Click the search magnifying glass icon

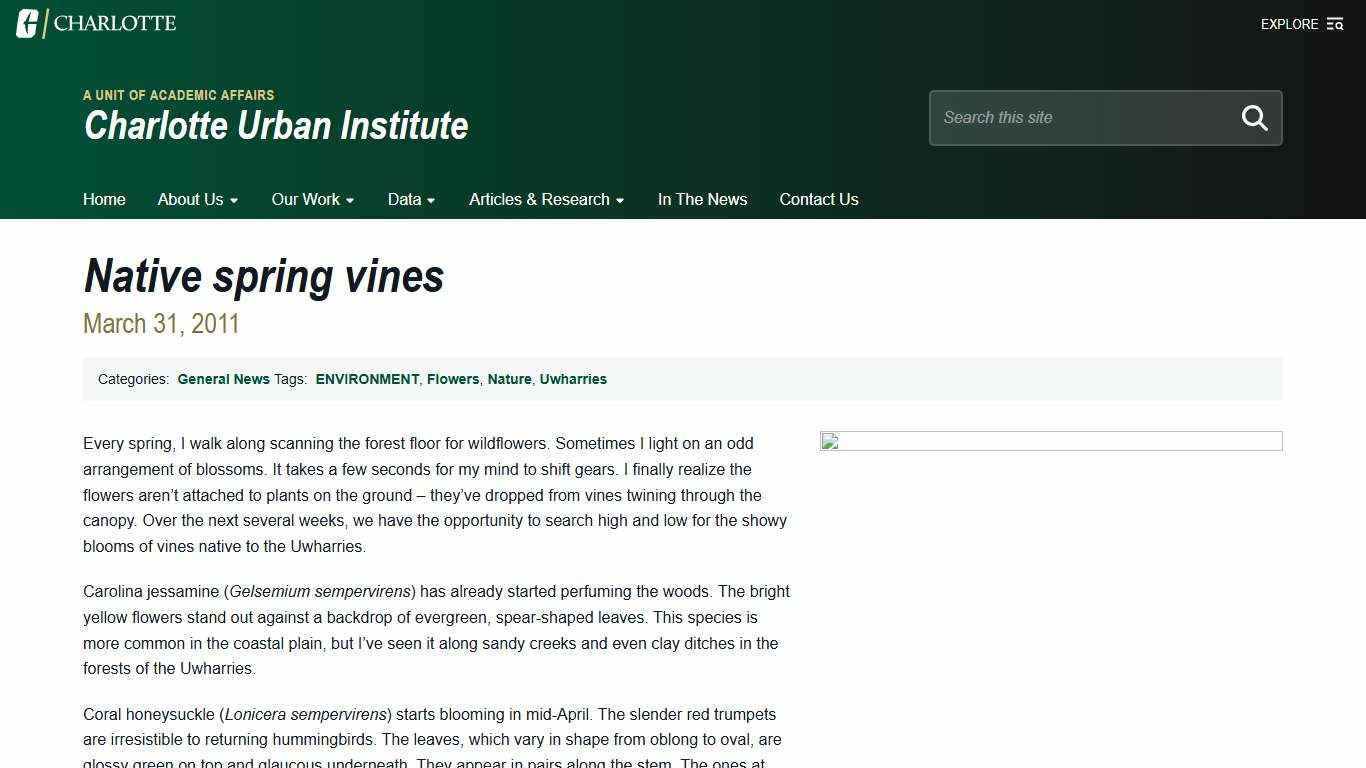click(1254, 118)
